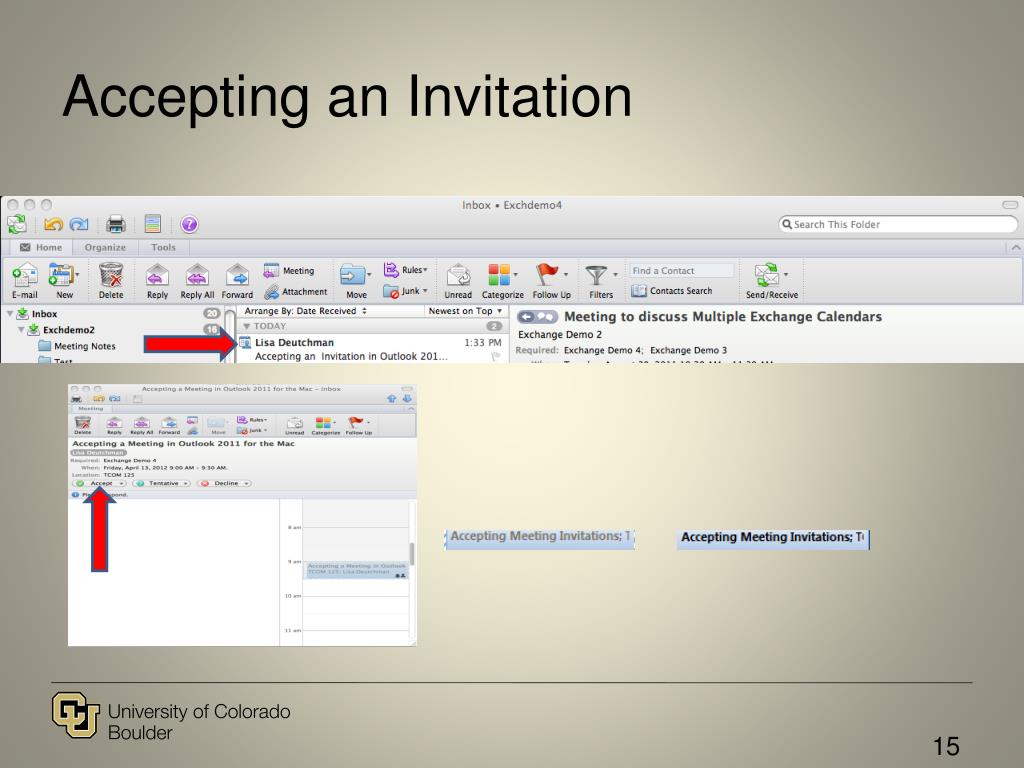Collapse the Inbox window ribbon chevron
Image resolution: width=1024 pixels, height=768 pixels.
coord(1016,248)
